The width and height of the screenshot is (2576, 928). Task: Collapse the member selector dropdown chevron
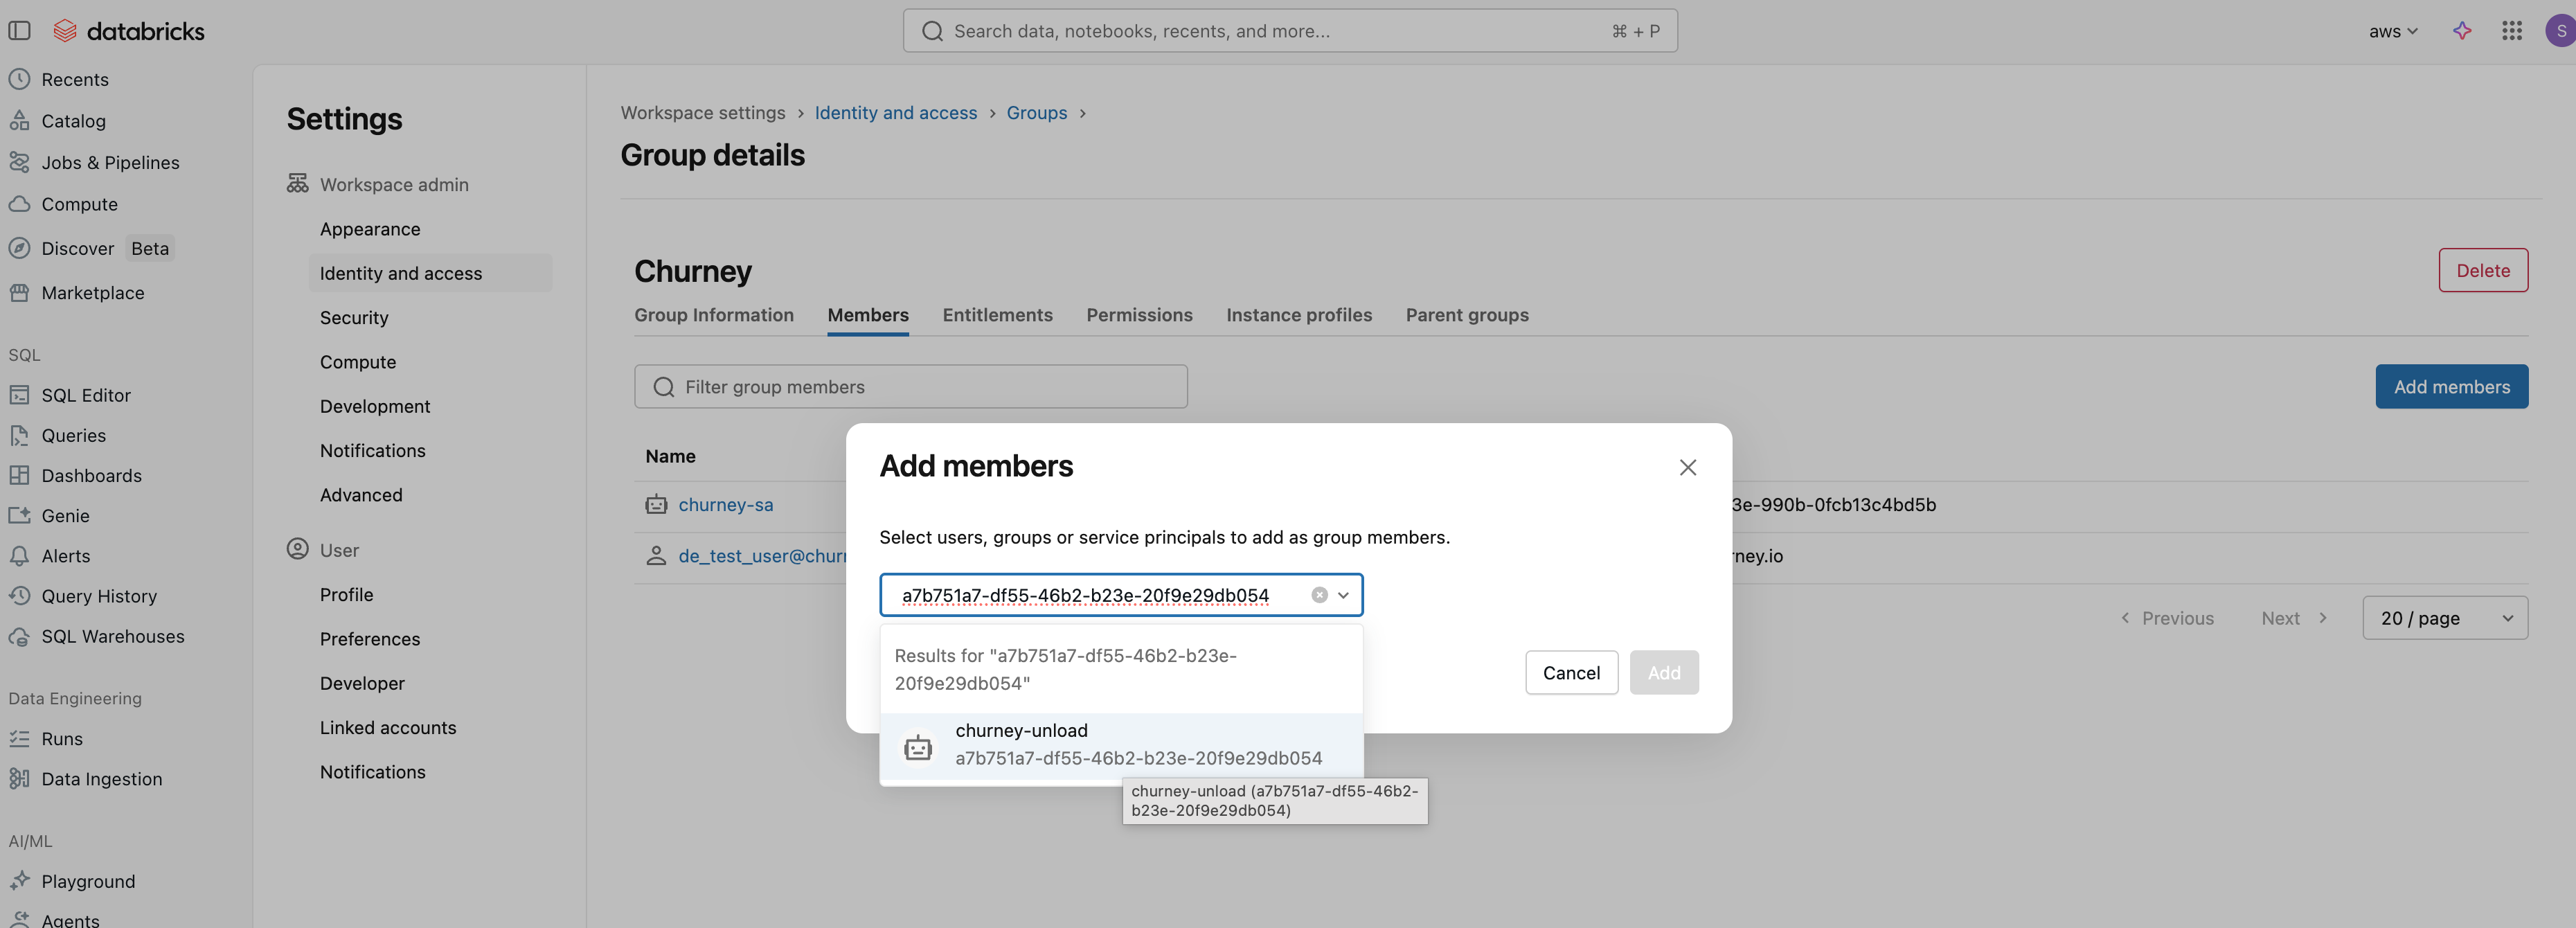pyautogui.click(x=1343, y=595)
